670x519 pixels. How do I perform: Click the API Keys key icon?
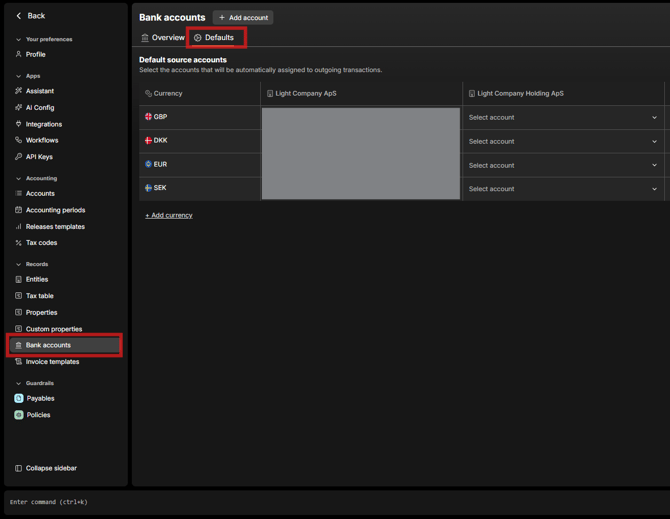[x=19, y=157]
